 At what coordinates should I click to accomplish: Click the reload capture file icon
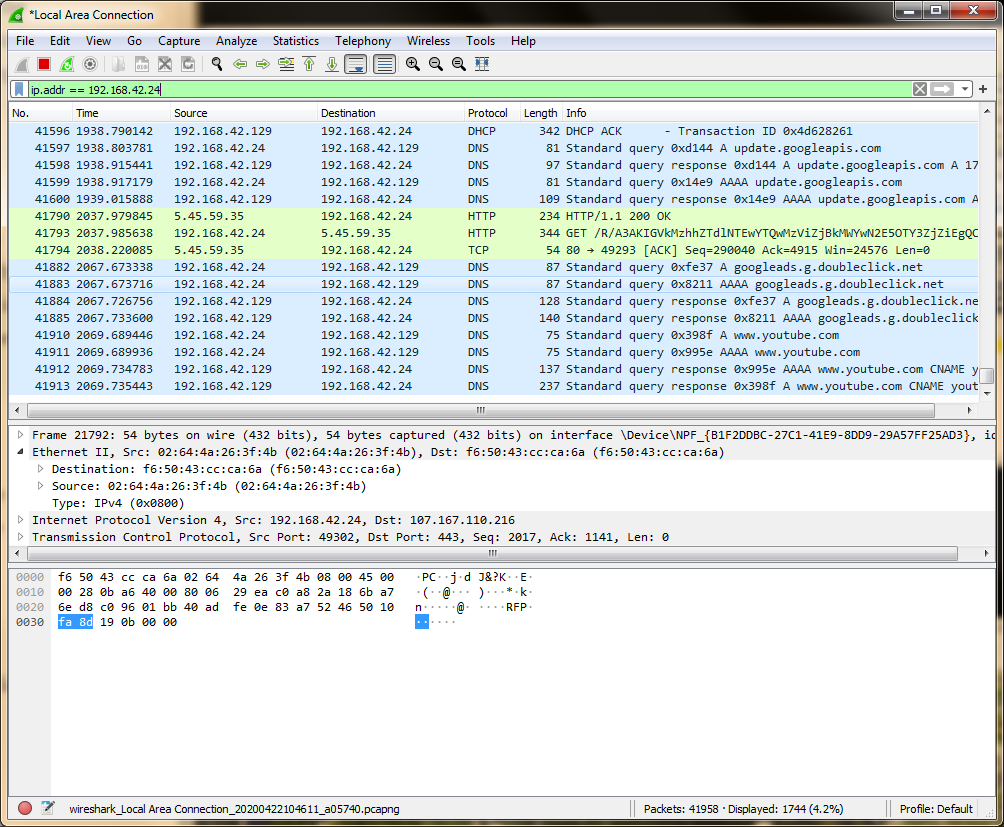[x=188, y=64]
